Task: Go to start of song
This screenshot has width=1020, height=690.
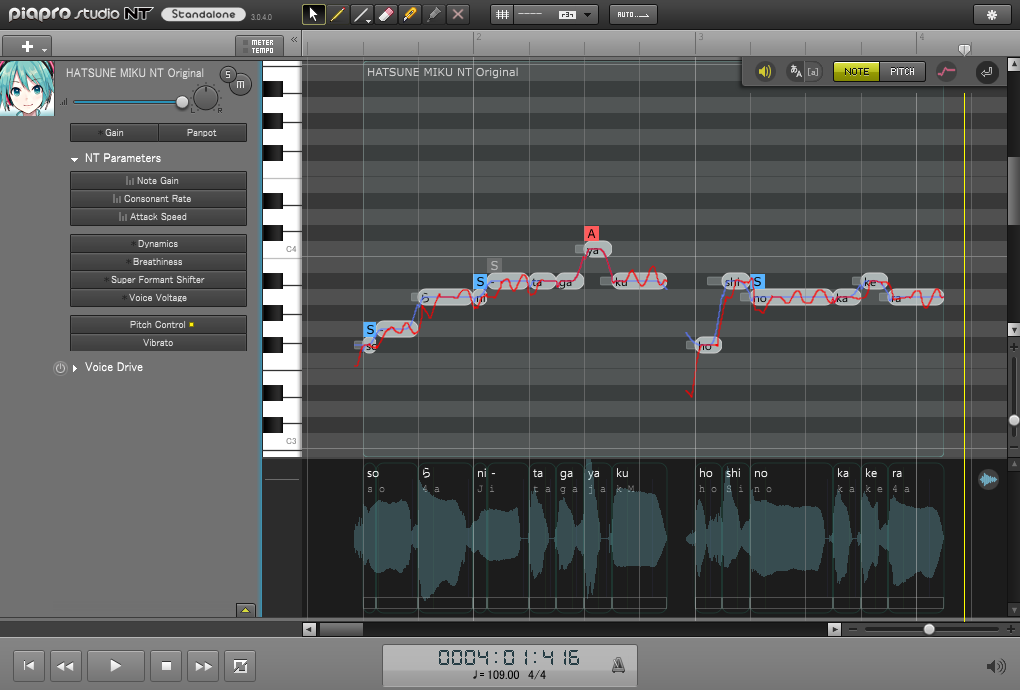Action: click(x=29, y=666)
